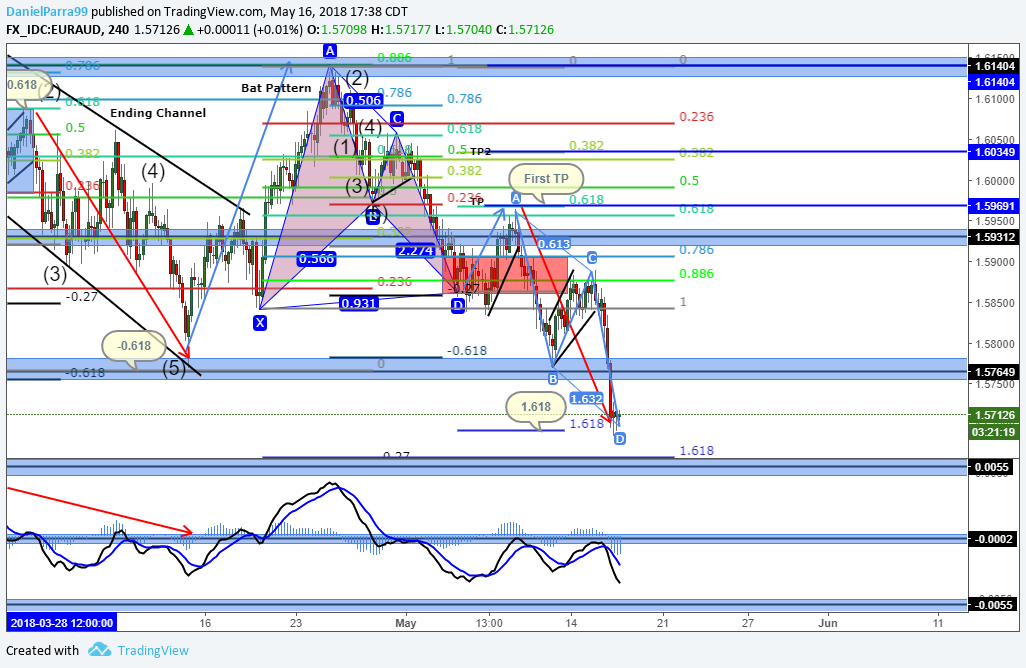Click the 13:00 label on the time axis
The width and height of the screenshot is (1026, 668).
point(489,623)
